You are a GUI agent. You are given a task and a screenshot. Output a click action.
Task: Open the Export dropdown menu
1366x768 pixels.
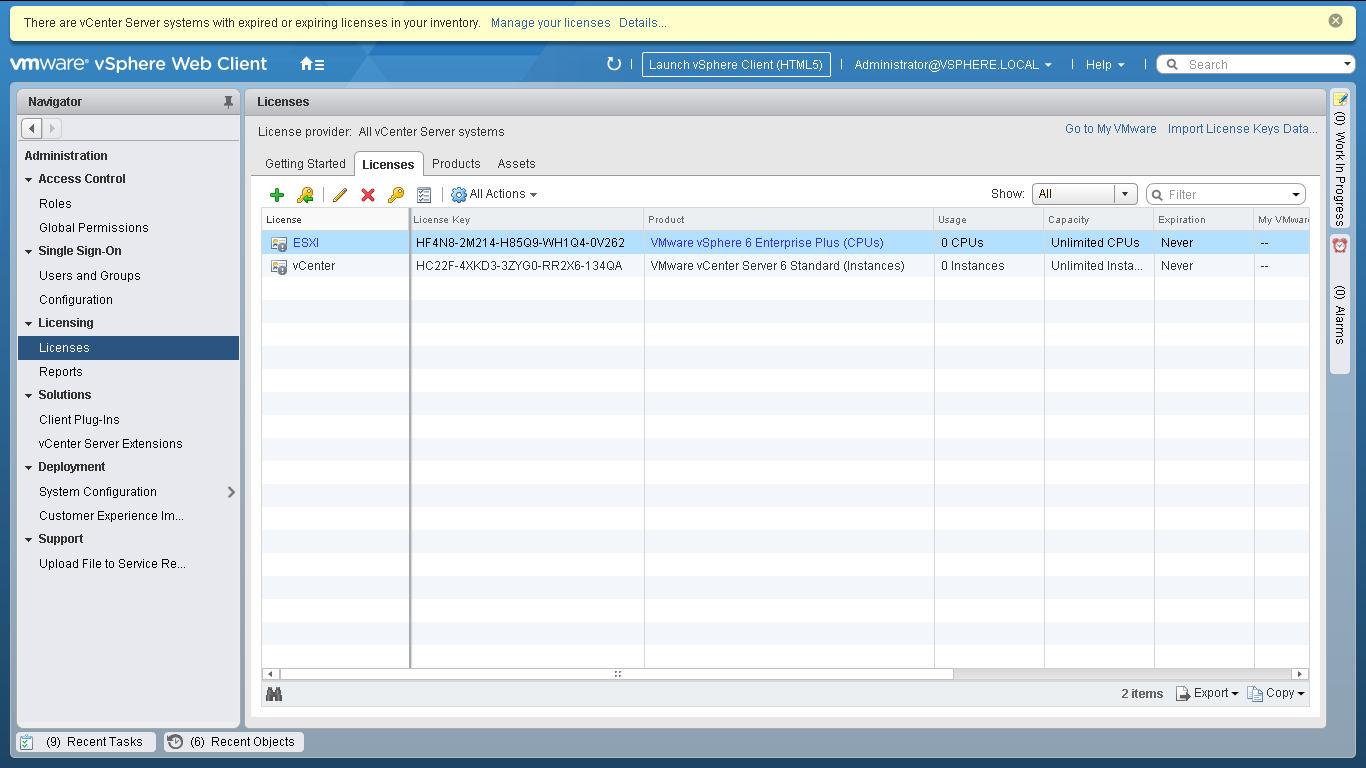(x=1207, y=693)
